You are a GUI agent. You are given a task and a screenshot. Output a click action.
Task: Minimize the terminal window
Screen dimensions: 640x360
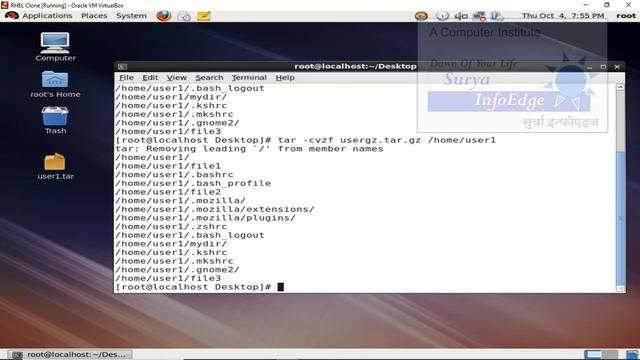coord(589,67)
